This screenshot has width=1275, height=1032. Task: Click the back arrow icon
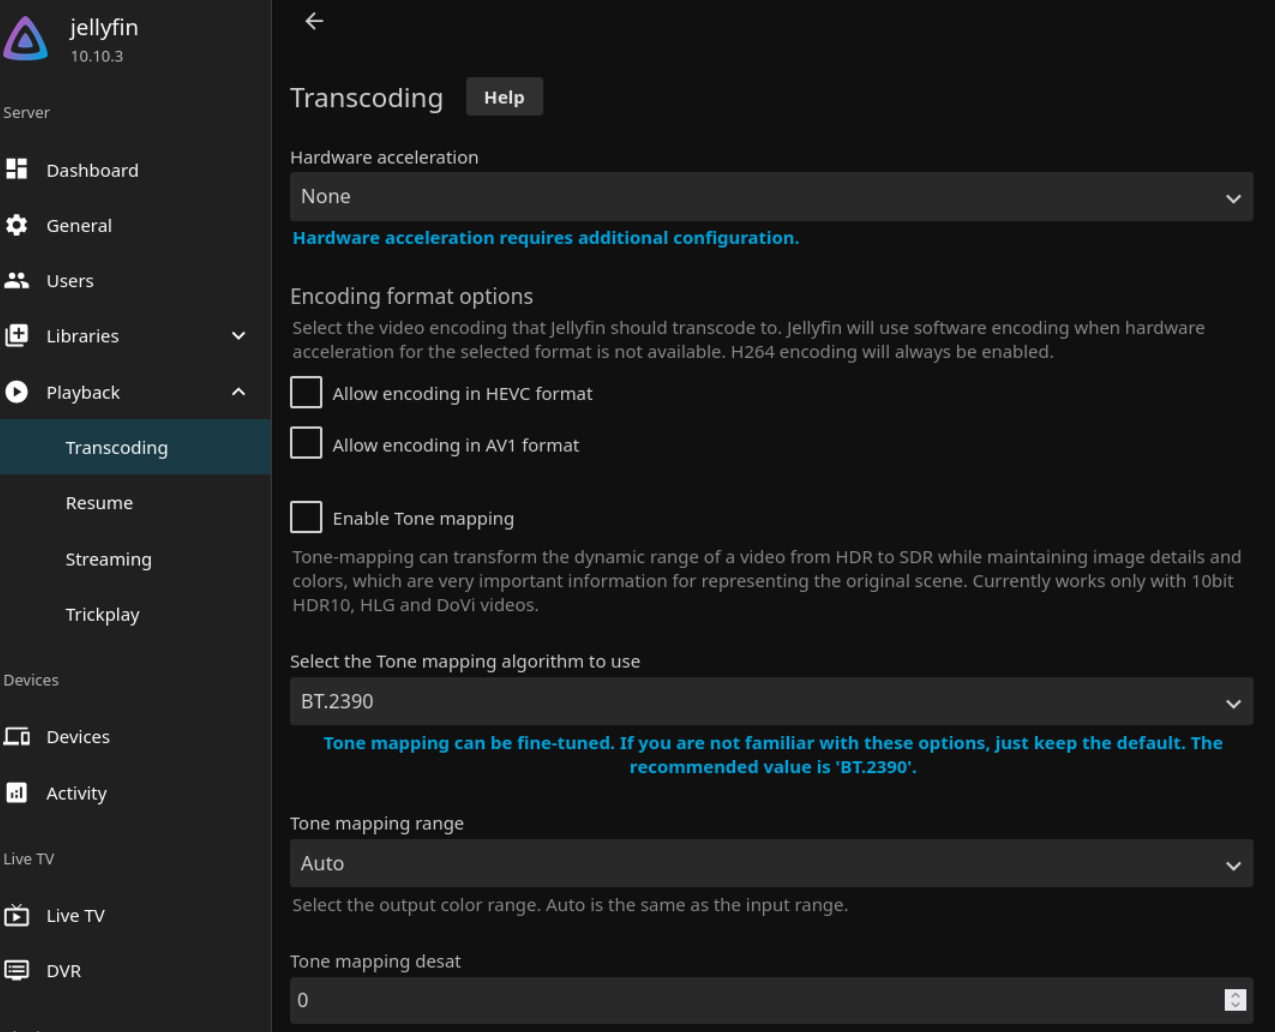pyautogui.click(x=314, y=21)
